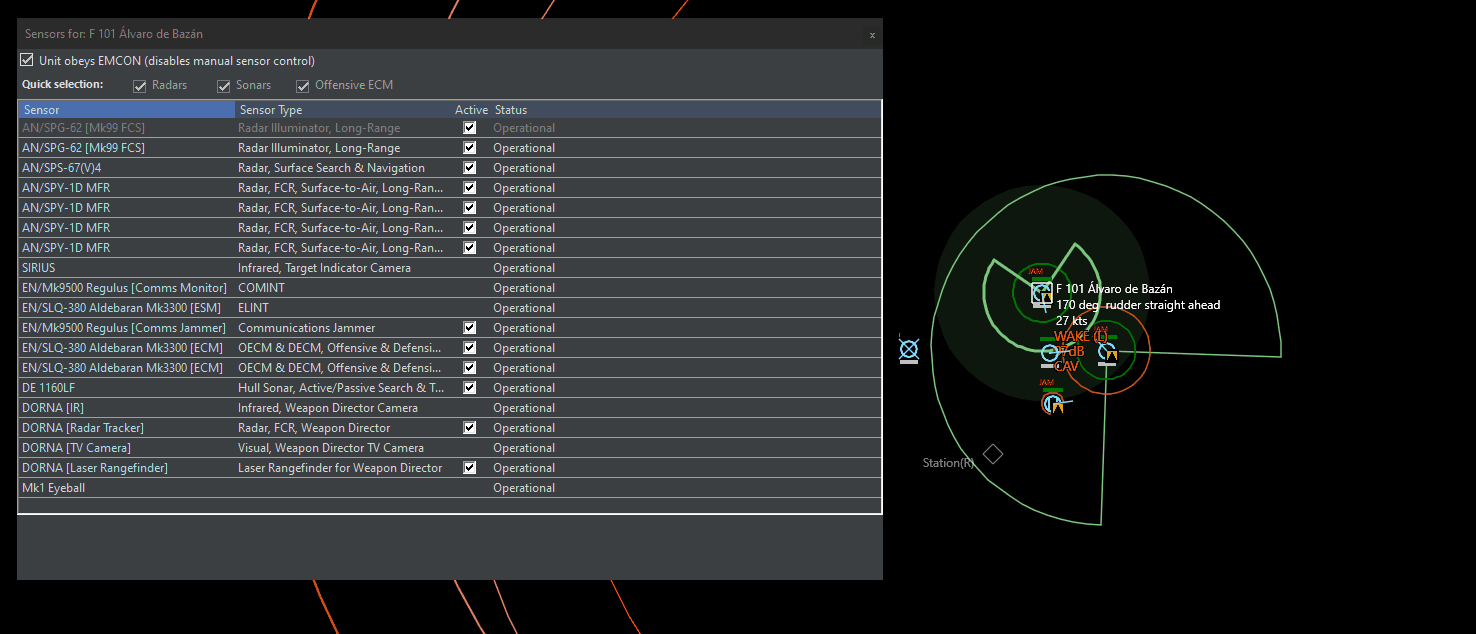
Task: Select the greyed-out AN/SPG-62 [Mk99 FCS] row
Action: (450, 128)
